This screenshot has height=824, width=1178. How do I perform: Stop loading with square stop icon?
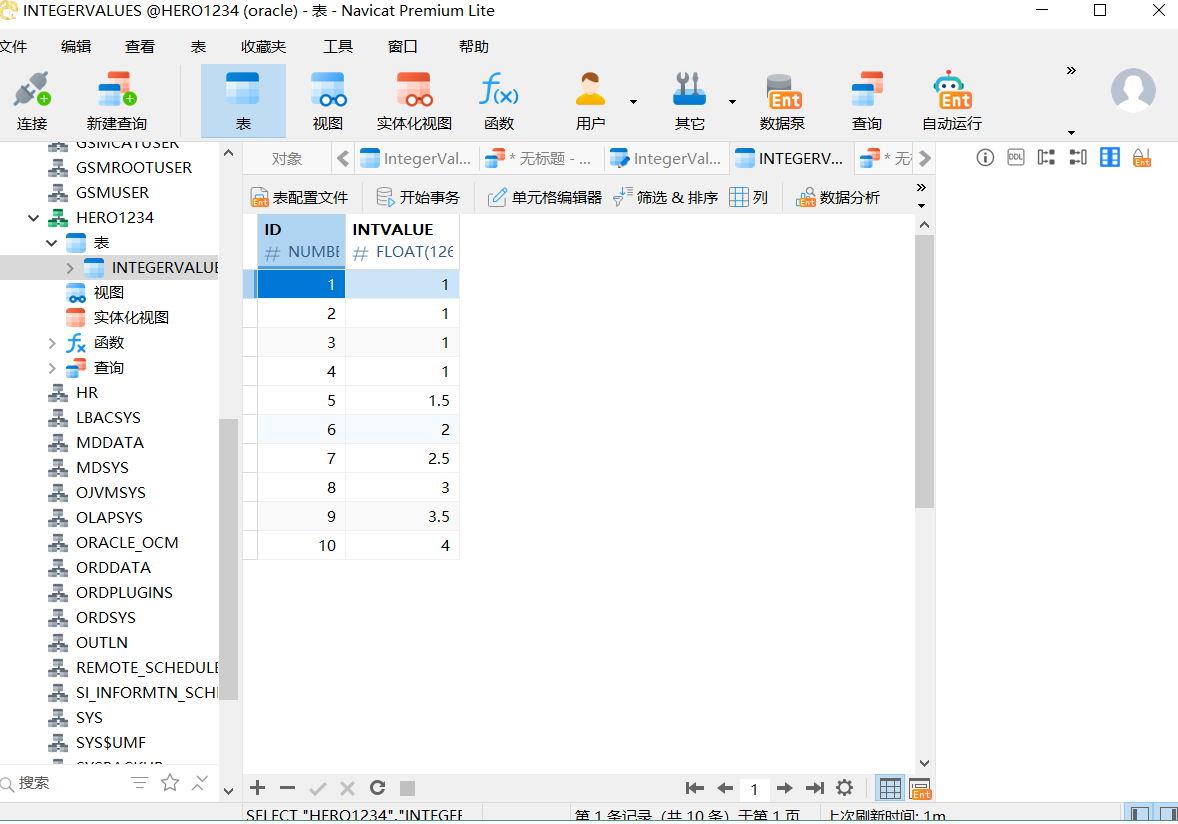point(407,788)
